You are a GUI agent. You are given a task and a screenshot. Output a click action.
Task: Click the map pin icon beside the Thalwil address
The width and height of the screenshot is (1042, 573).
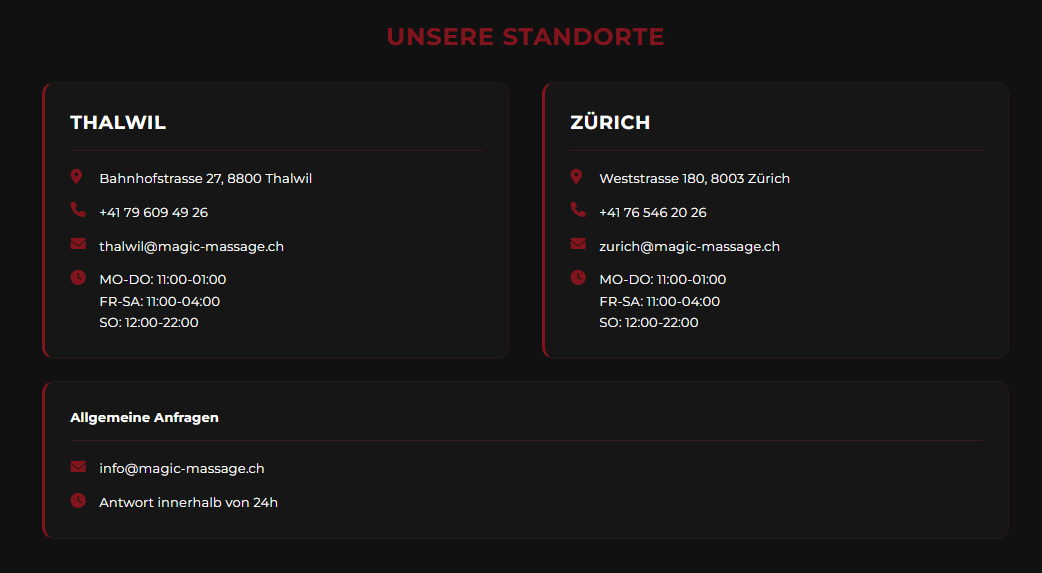76,177
